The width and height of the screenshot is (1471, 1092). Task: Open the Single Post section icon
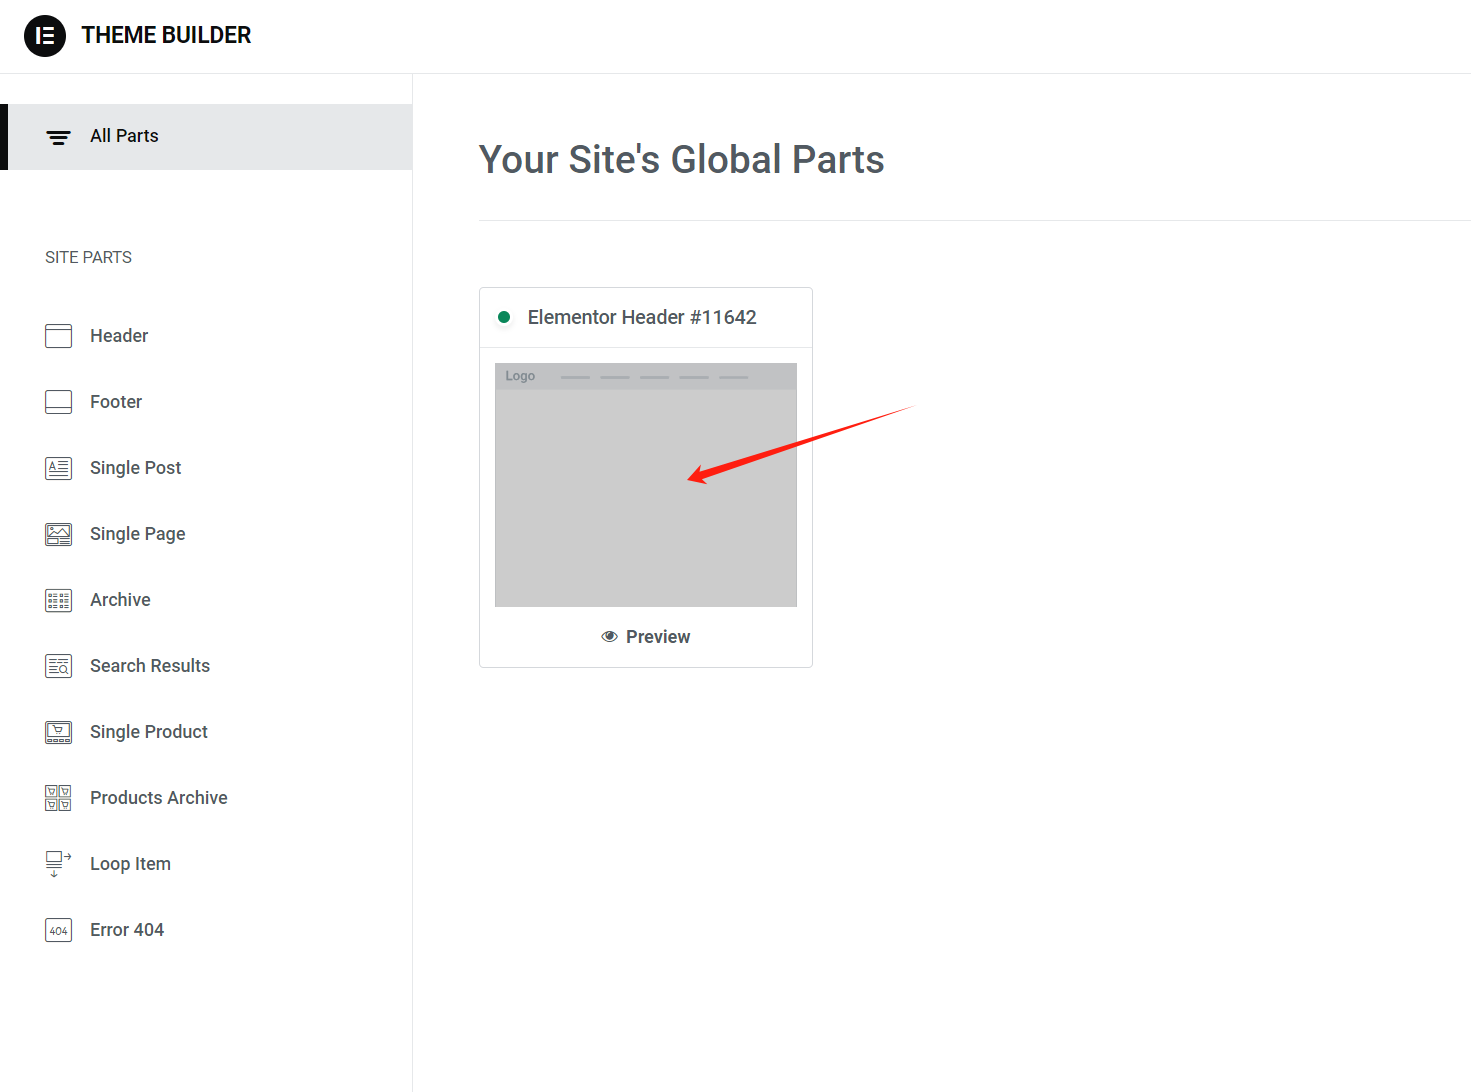point(58,467)
